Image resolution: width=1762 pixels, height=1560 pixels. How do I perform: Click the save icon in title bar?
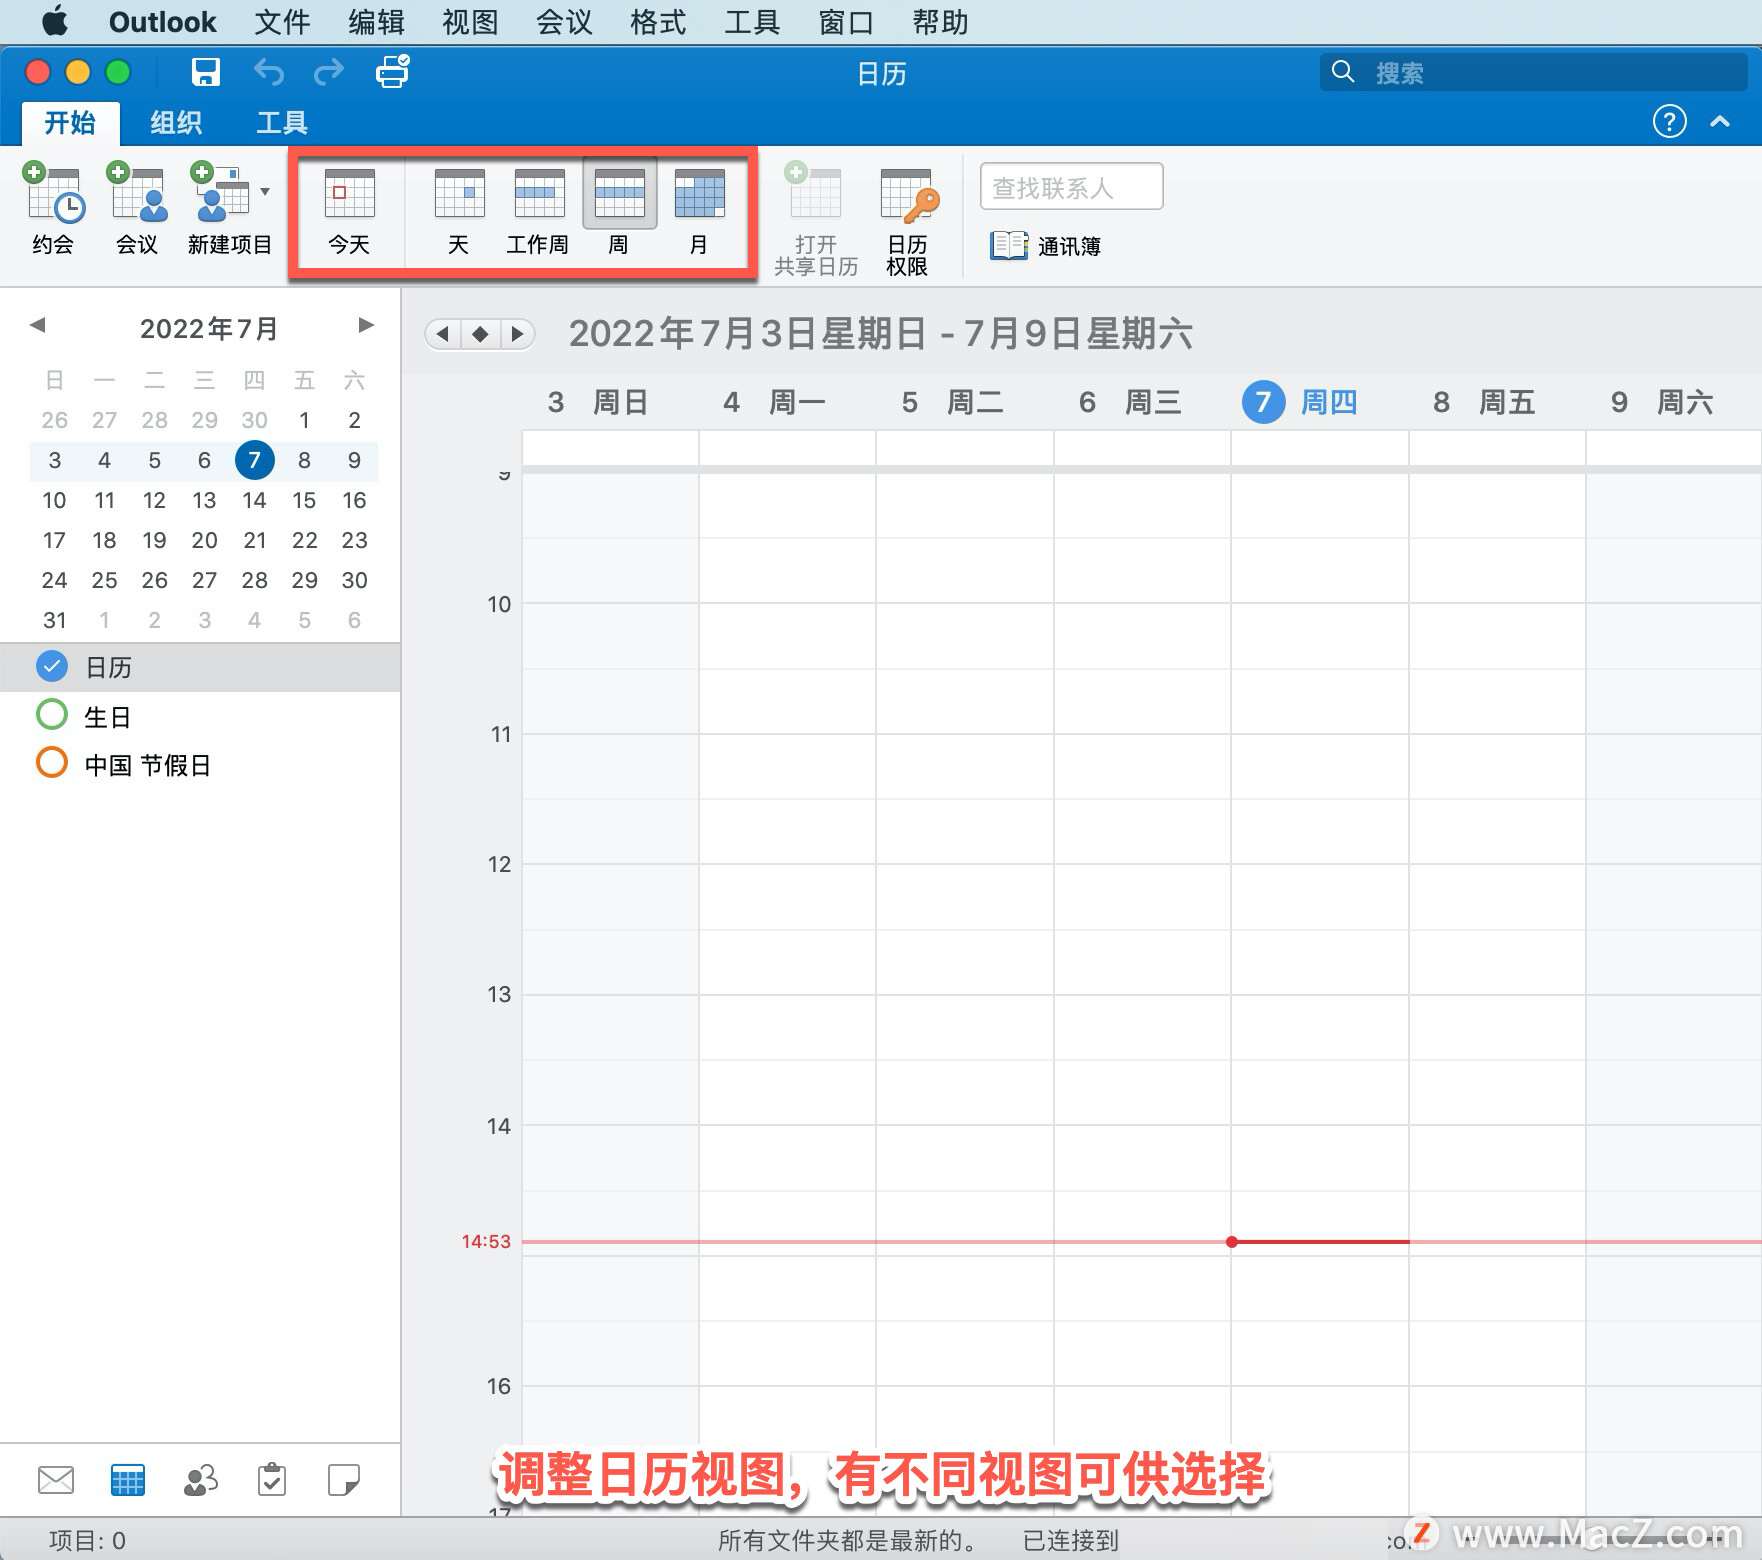pos(206,72)
